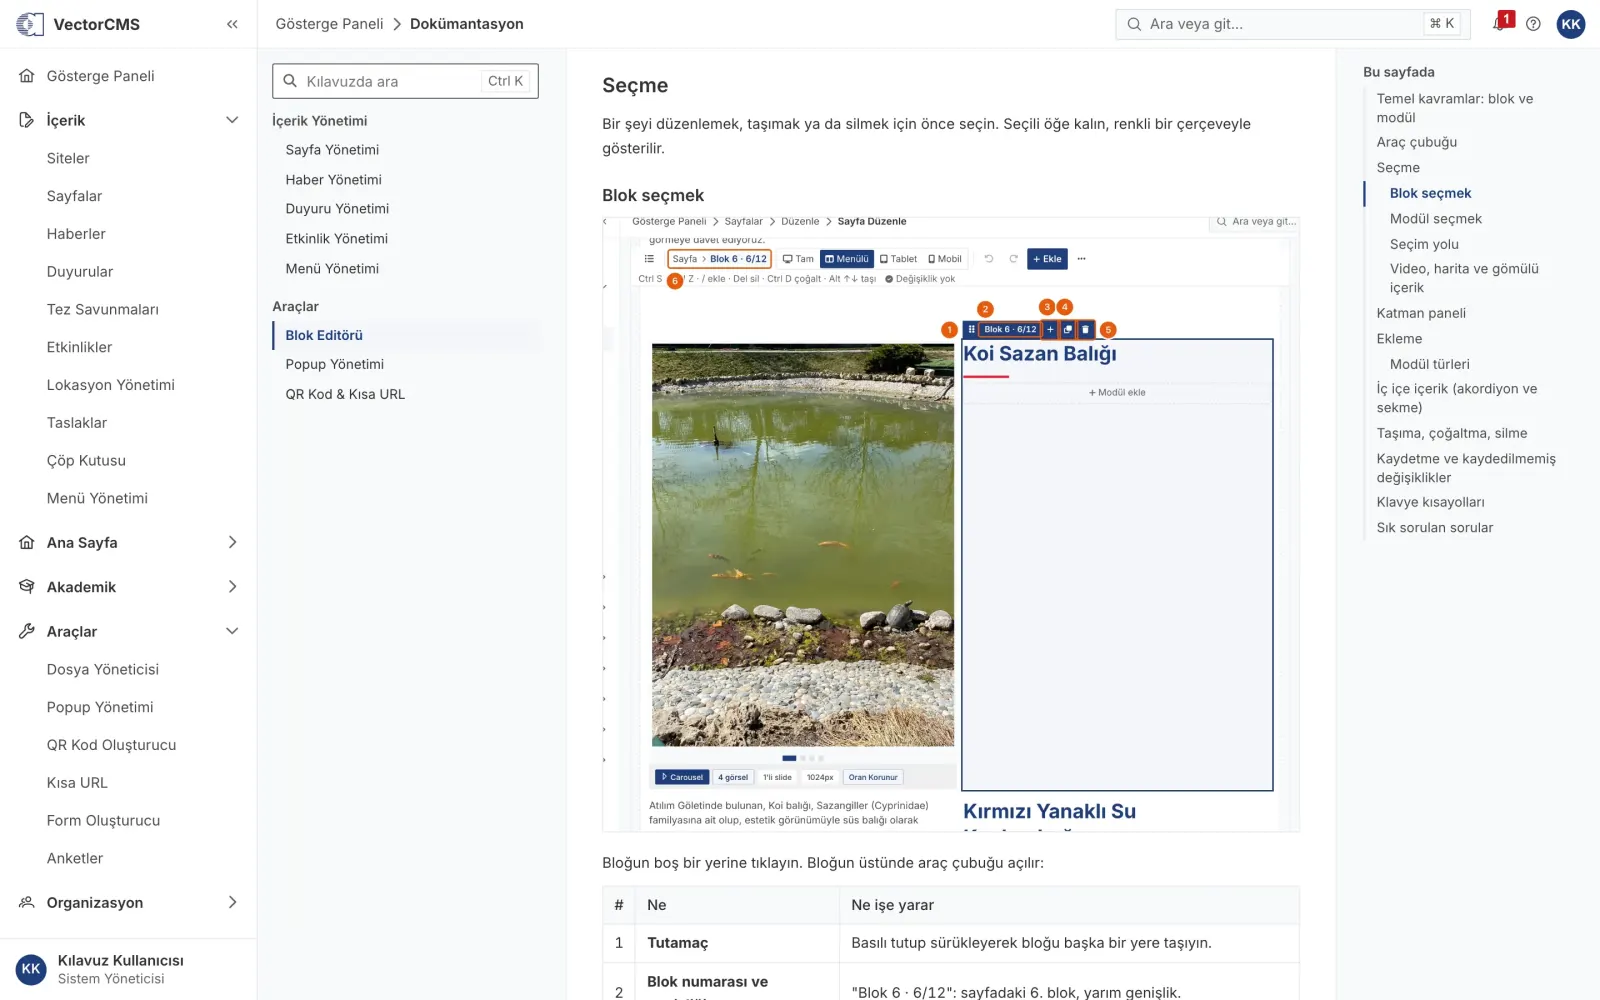Click the Organizasyon people icon
This screenshot has width=1600, height=1000.
click(27, 902)
